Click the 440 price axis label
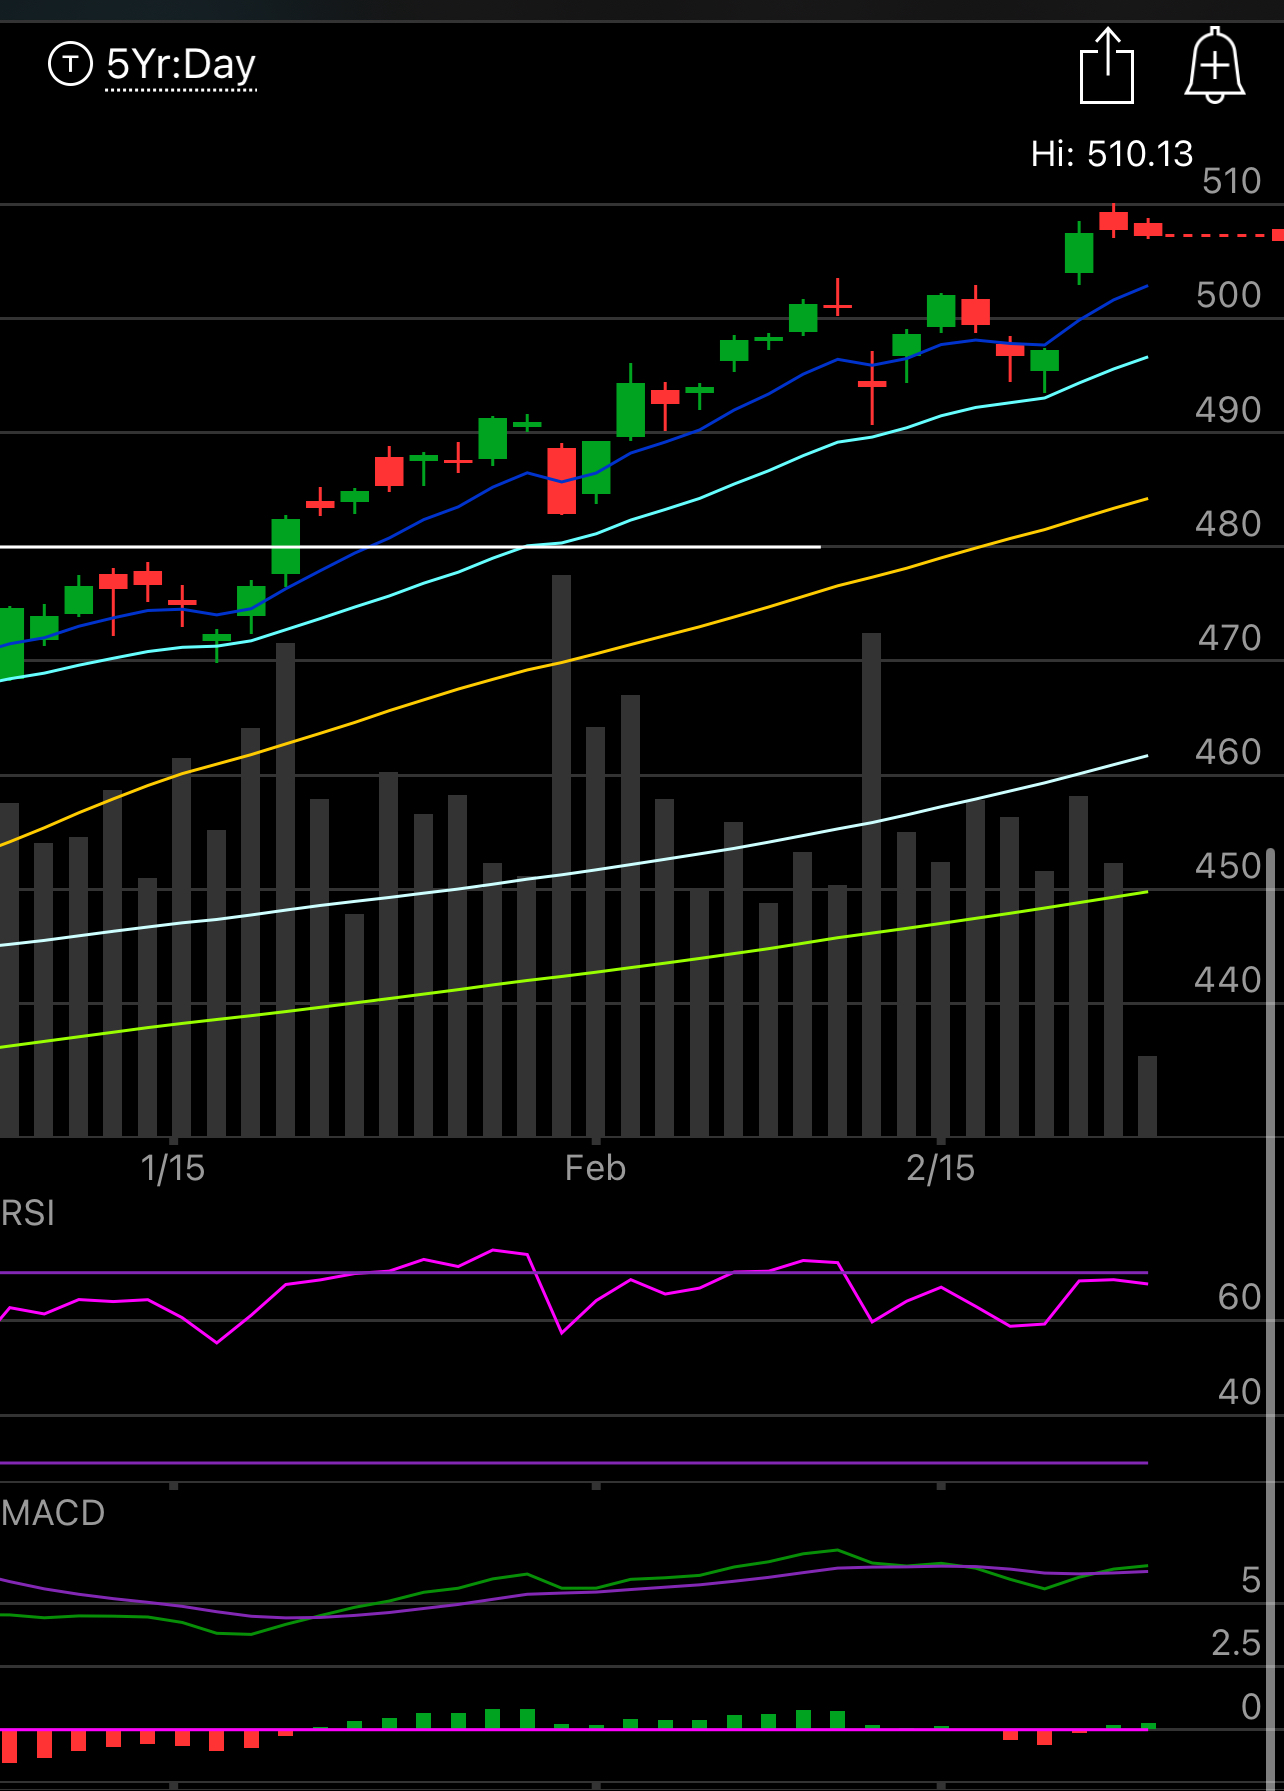 click(x=1229, y=979)
